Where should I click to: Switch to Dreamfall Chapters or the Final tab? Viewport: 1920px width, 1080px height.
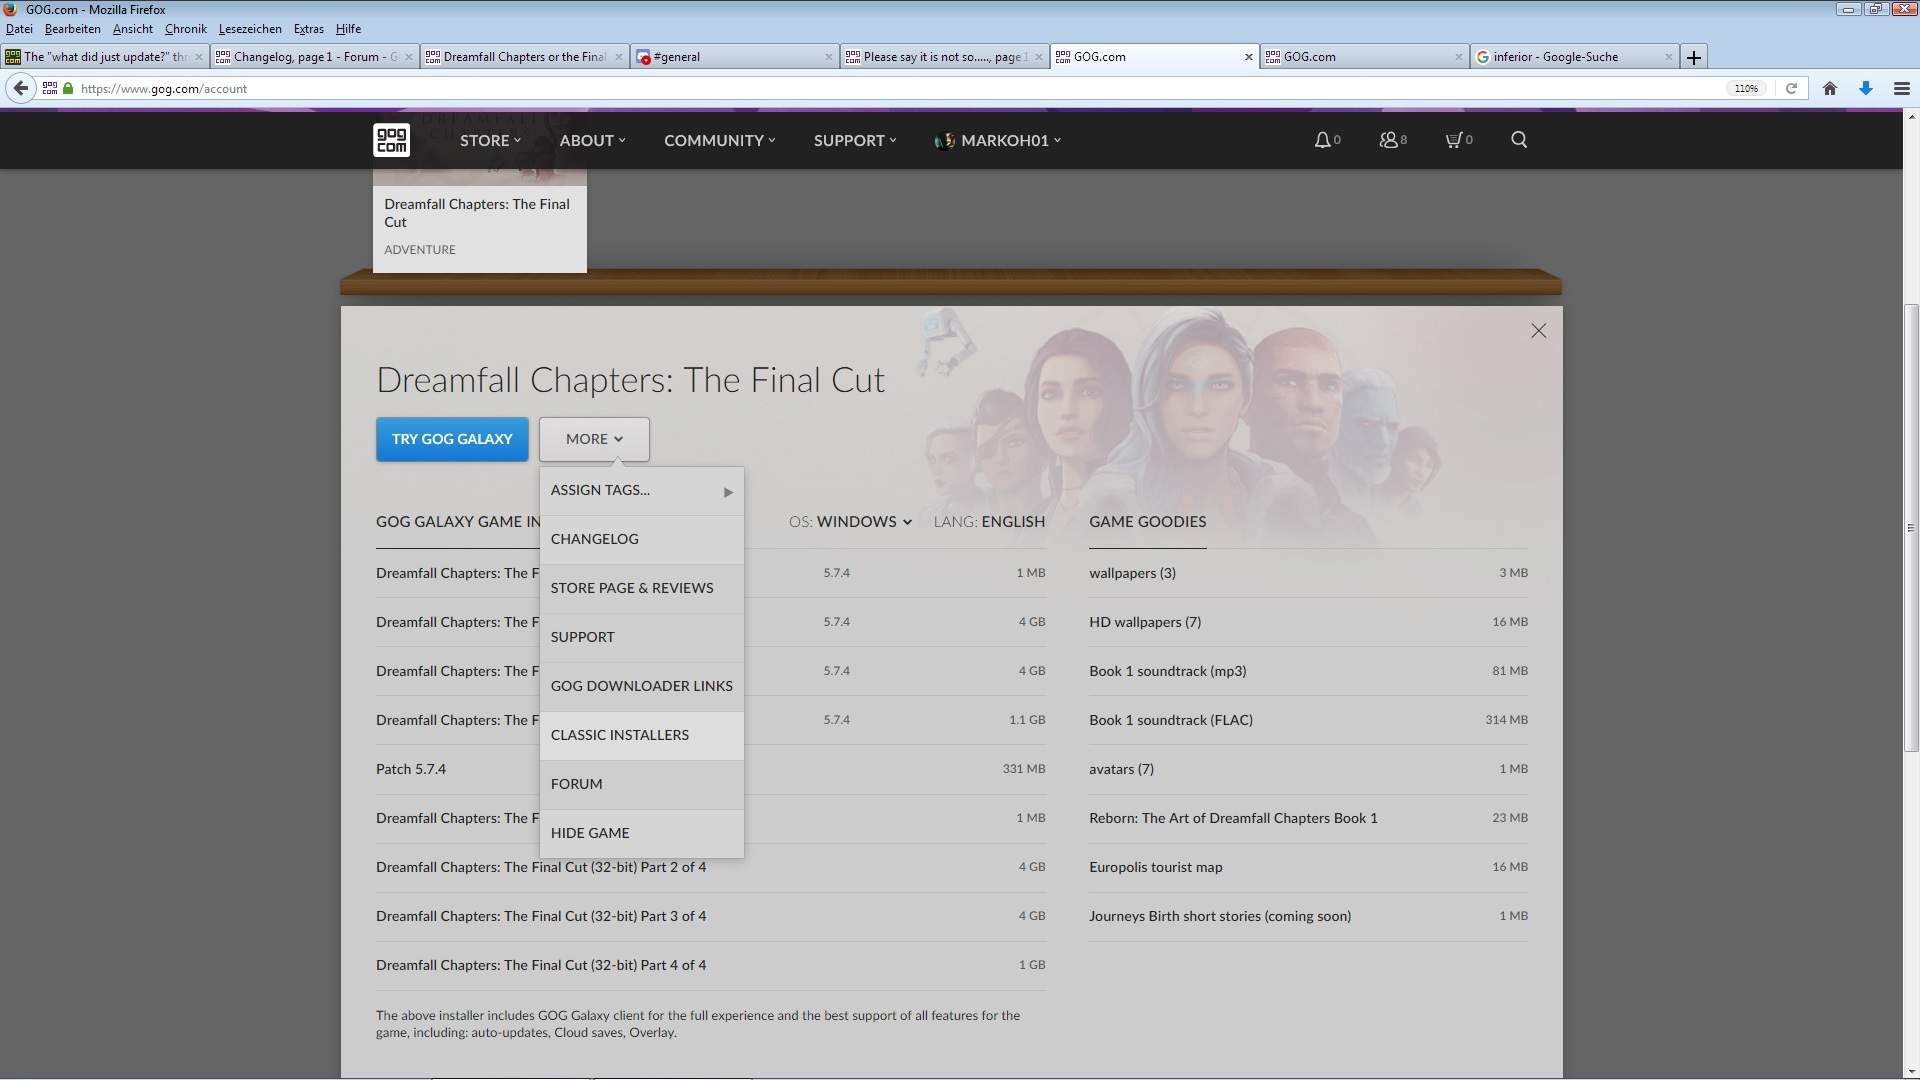point(524,57)
